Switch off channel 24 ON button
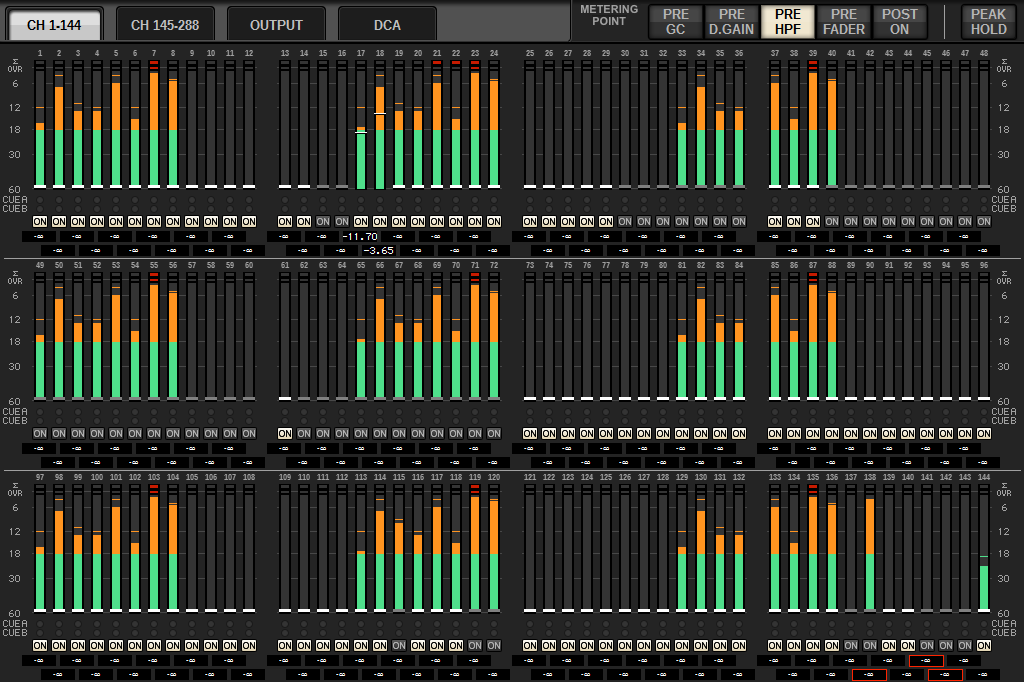The image size is (1024, 682). (494, 221)
